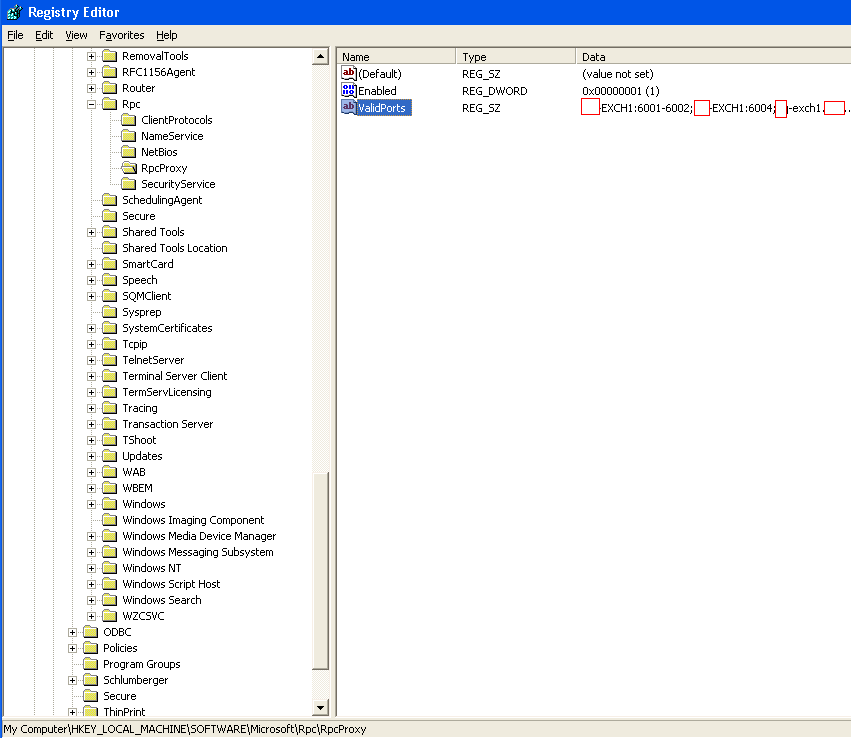Expand the Schlumberger key

point(73,680)
